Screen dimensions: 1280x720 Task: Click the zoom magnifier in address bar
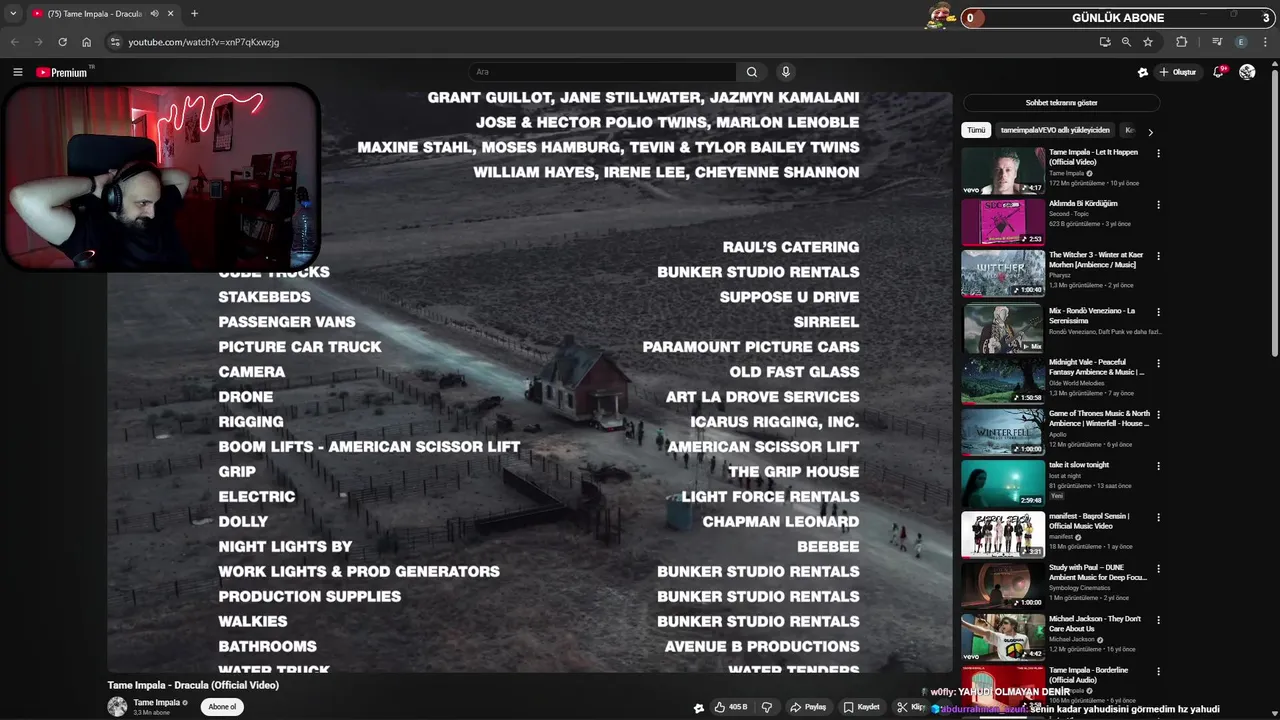1126,42
